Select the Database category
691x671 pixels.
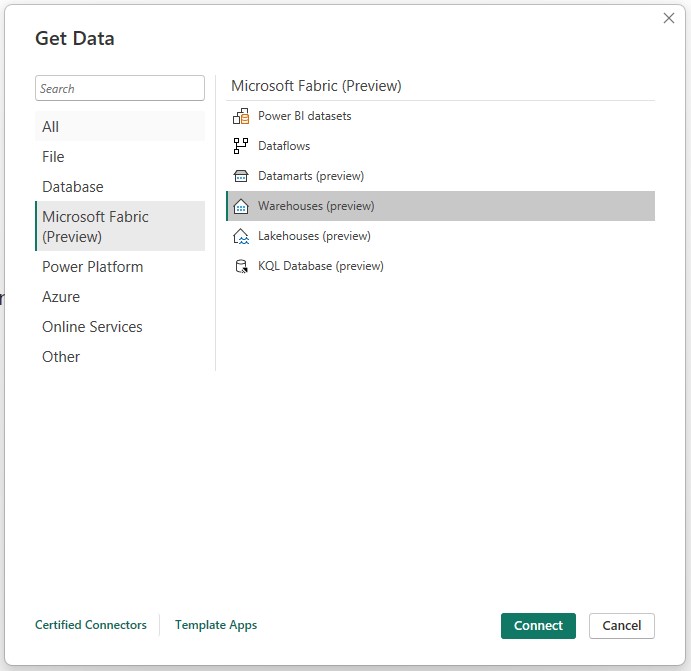[120, 186]
